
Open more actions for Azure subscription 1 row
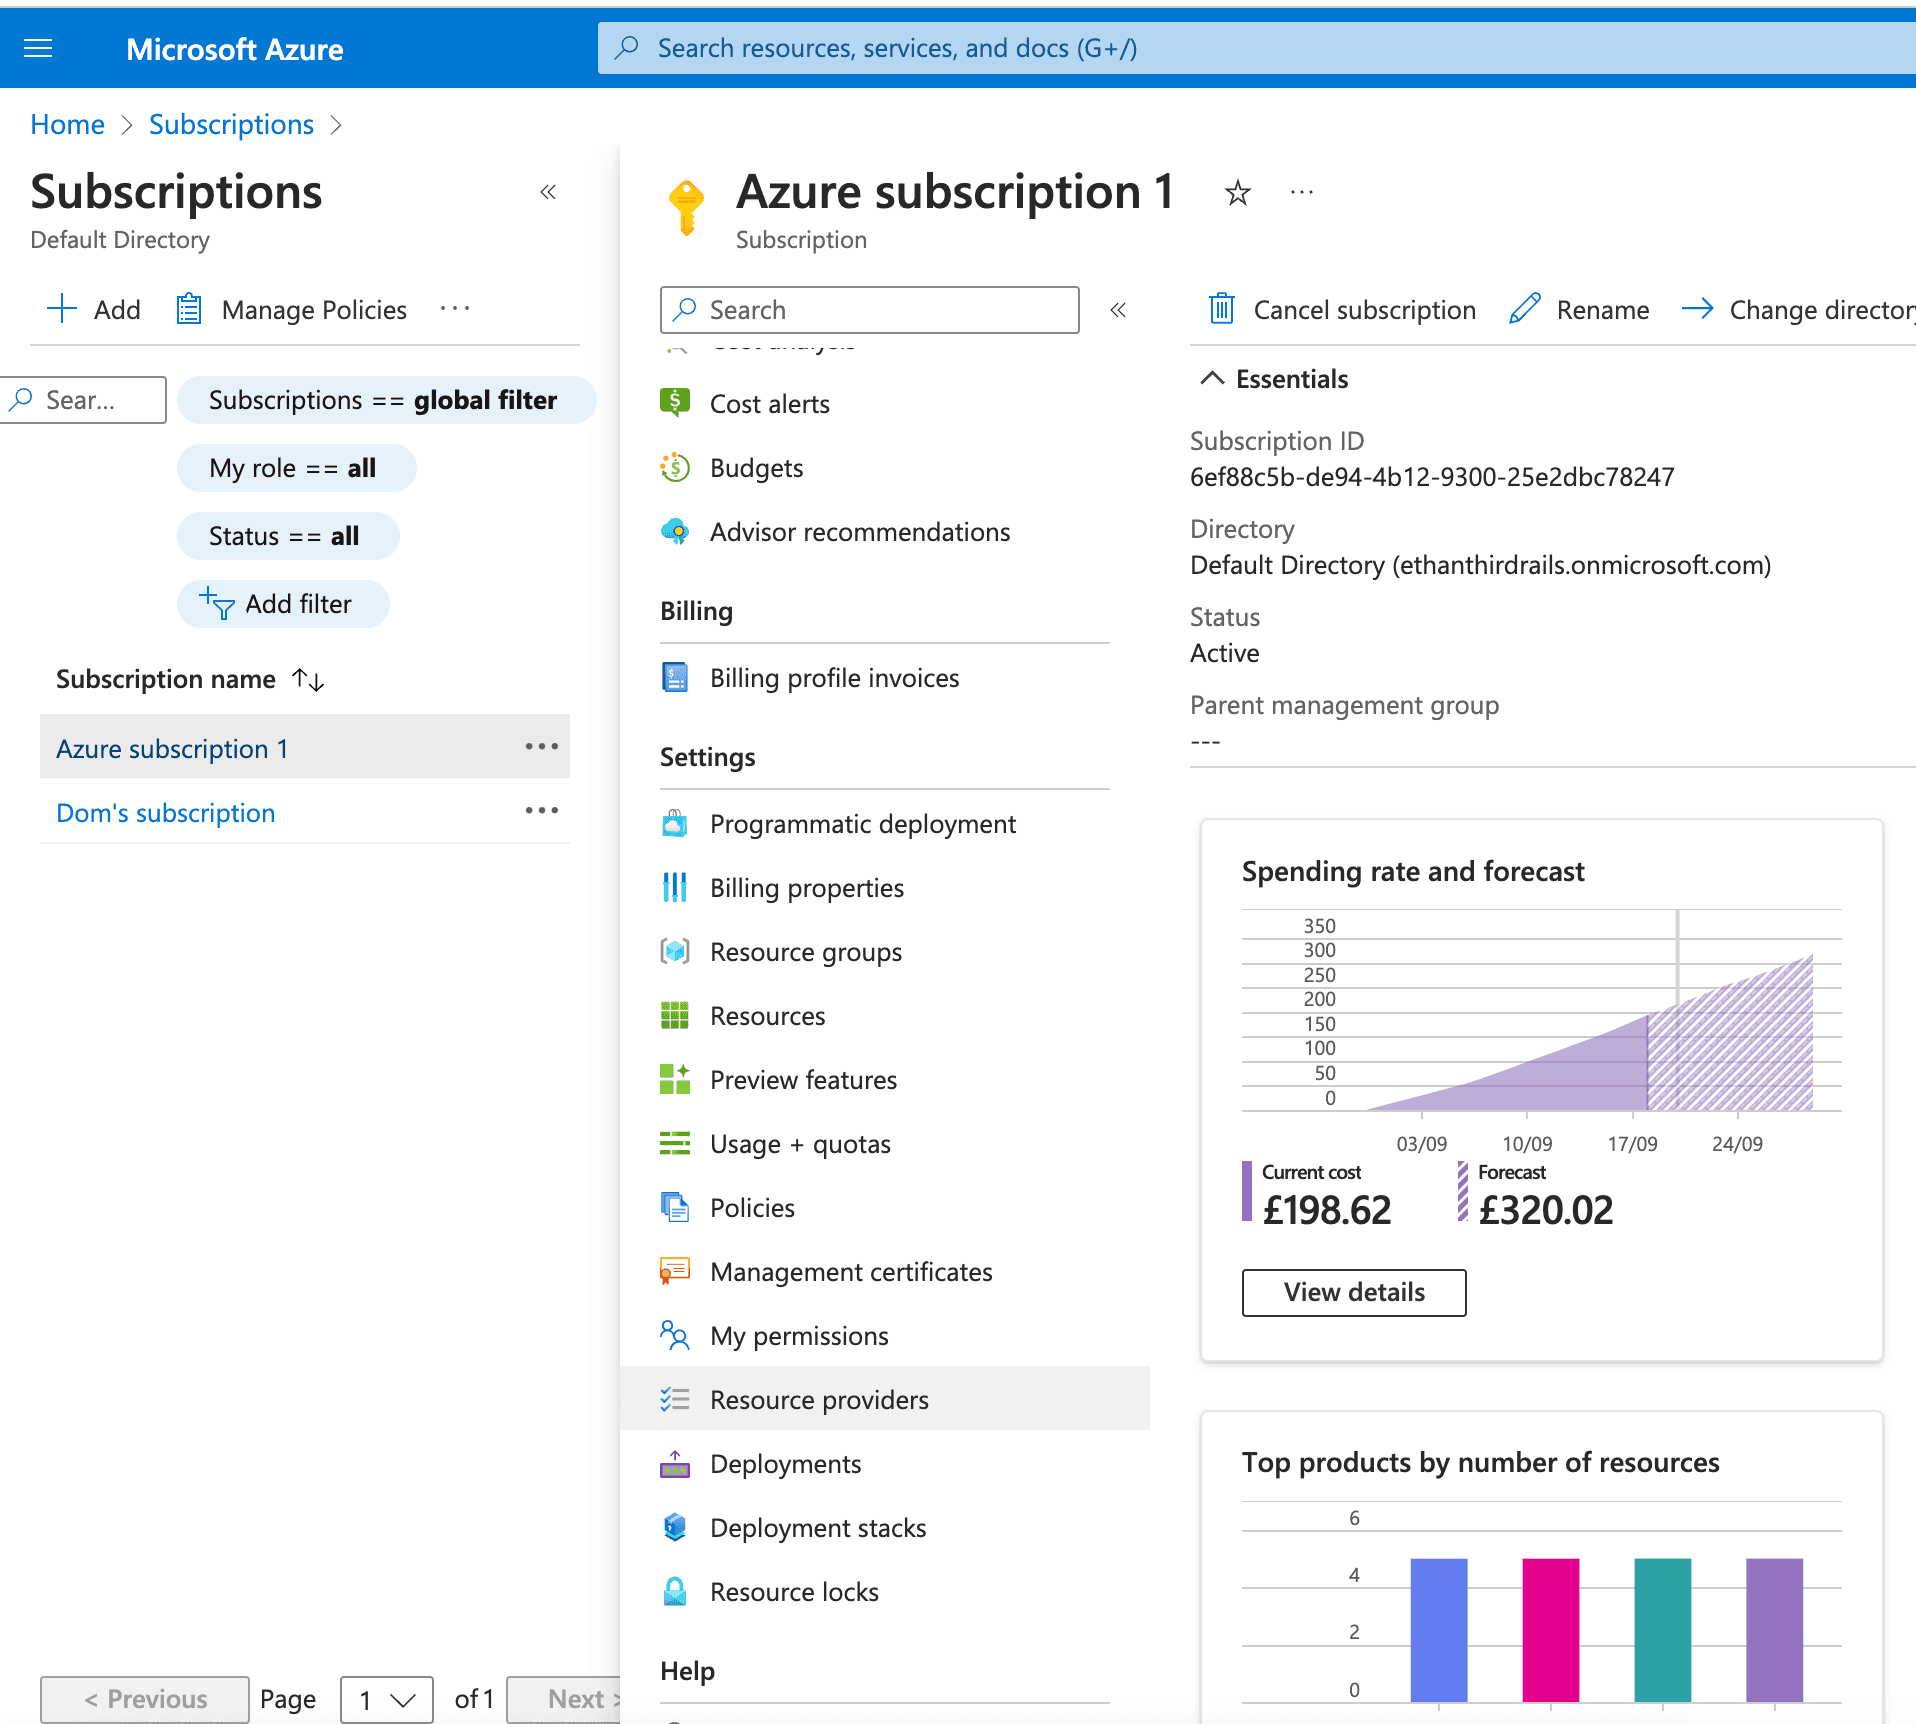coord(542,746)
